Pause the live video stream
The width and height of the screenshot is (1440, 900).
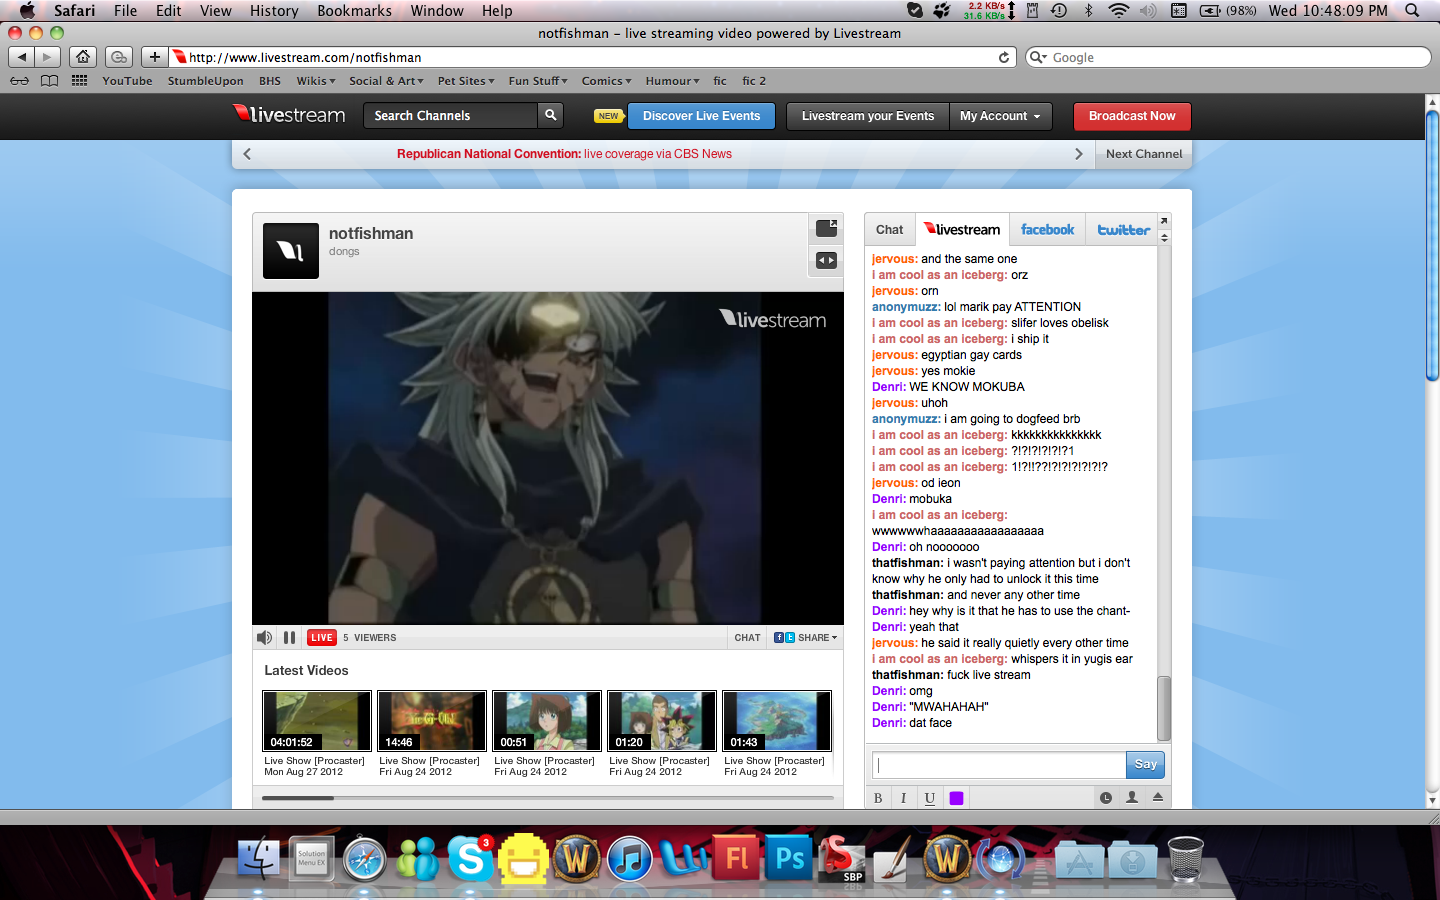pos(289,637)
